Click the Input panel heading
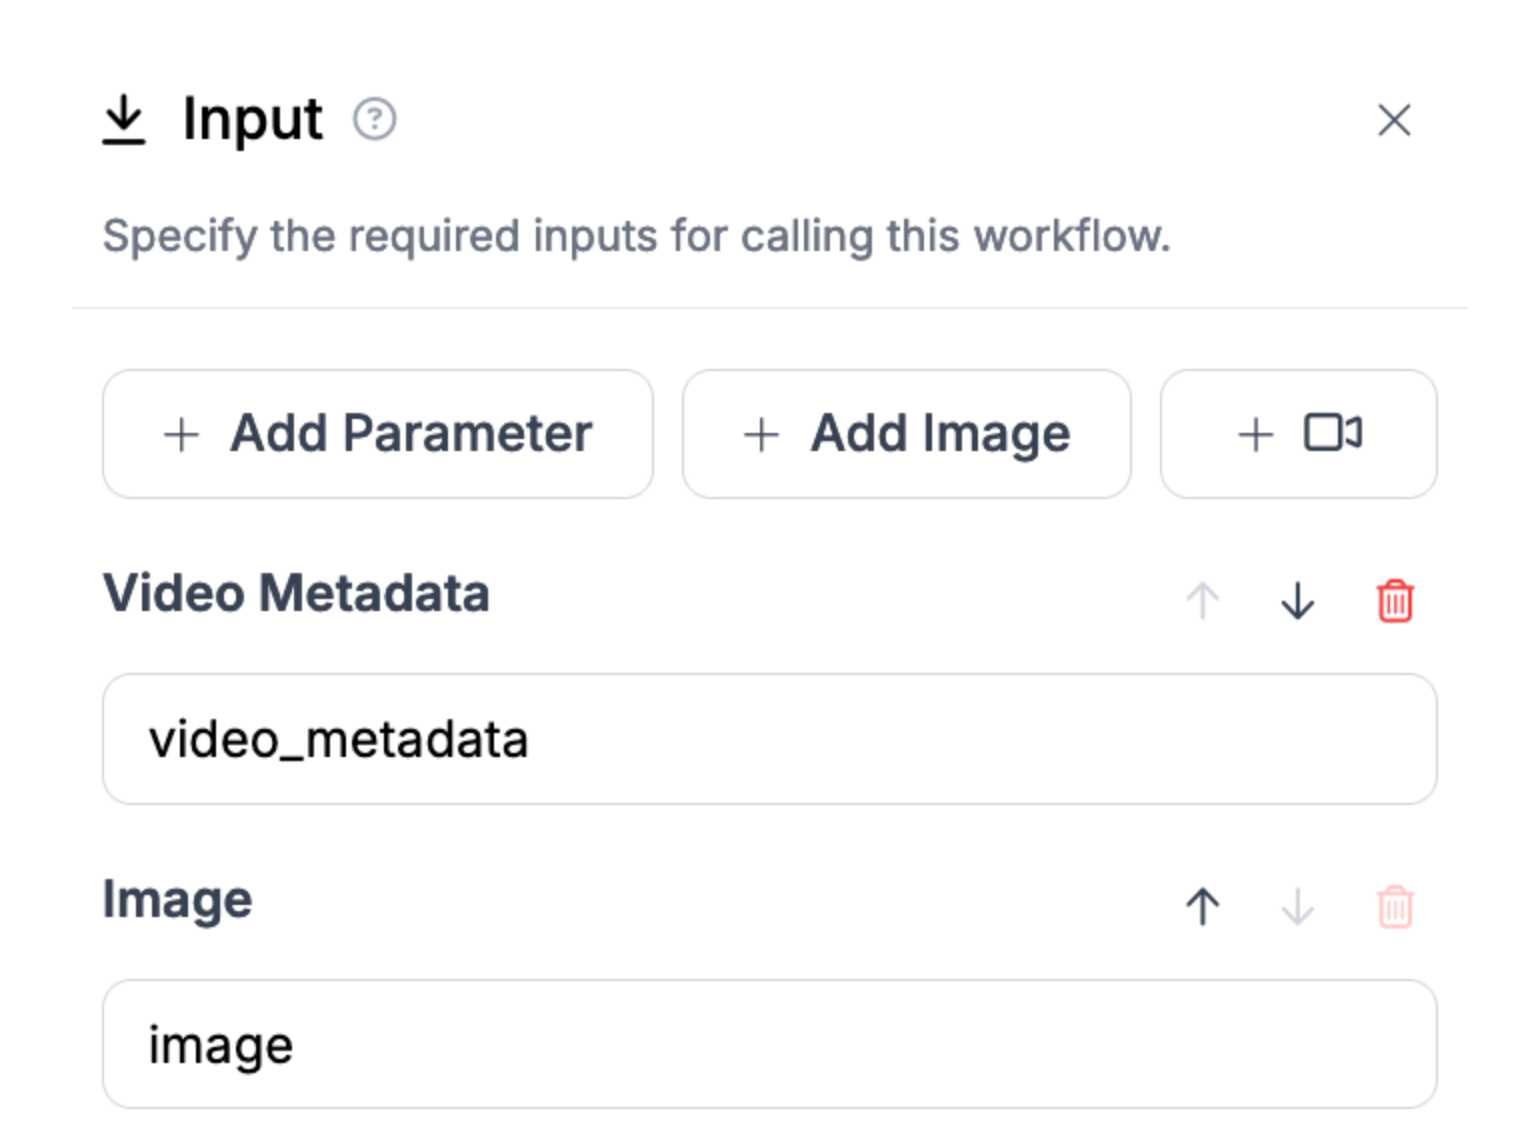This screenshot has height=1146, width=1536. 252,120
